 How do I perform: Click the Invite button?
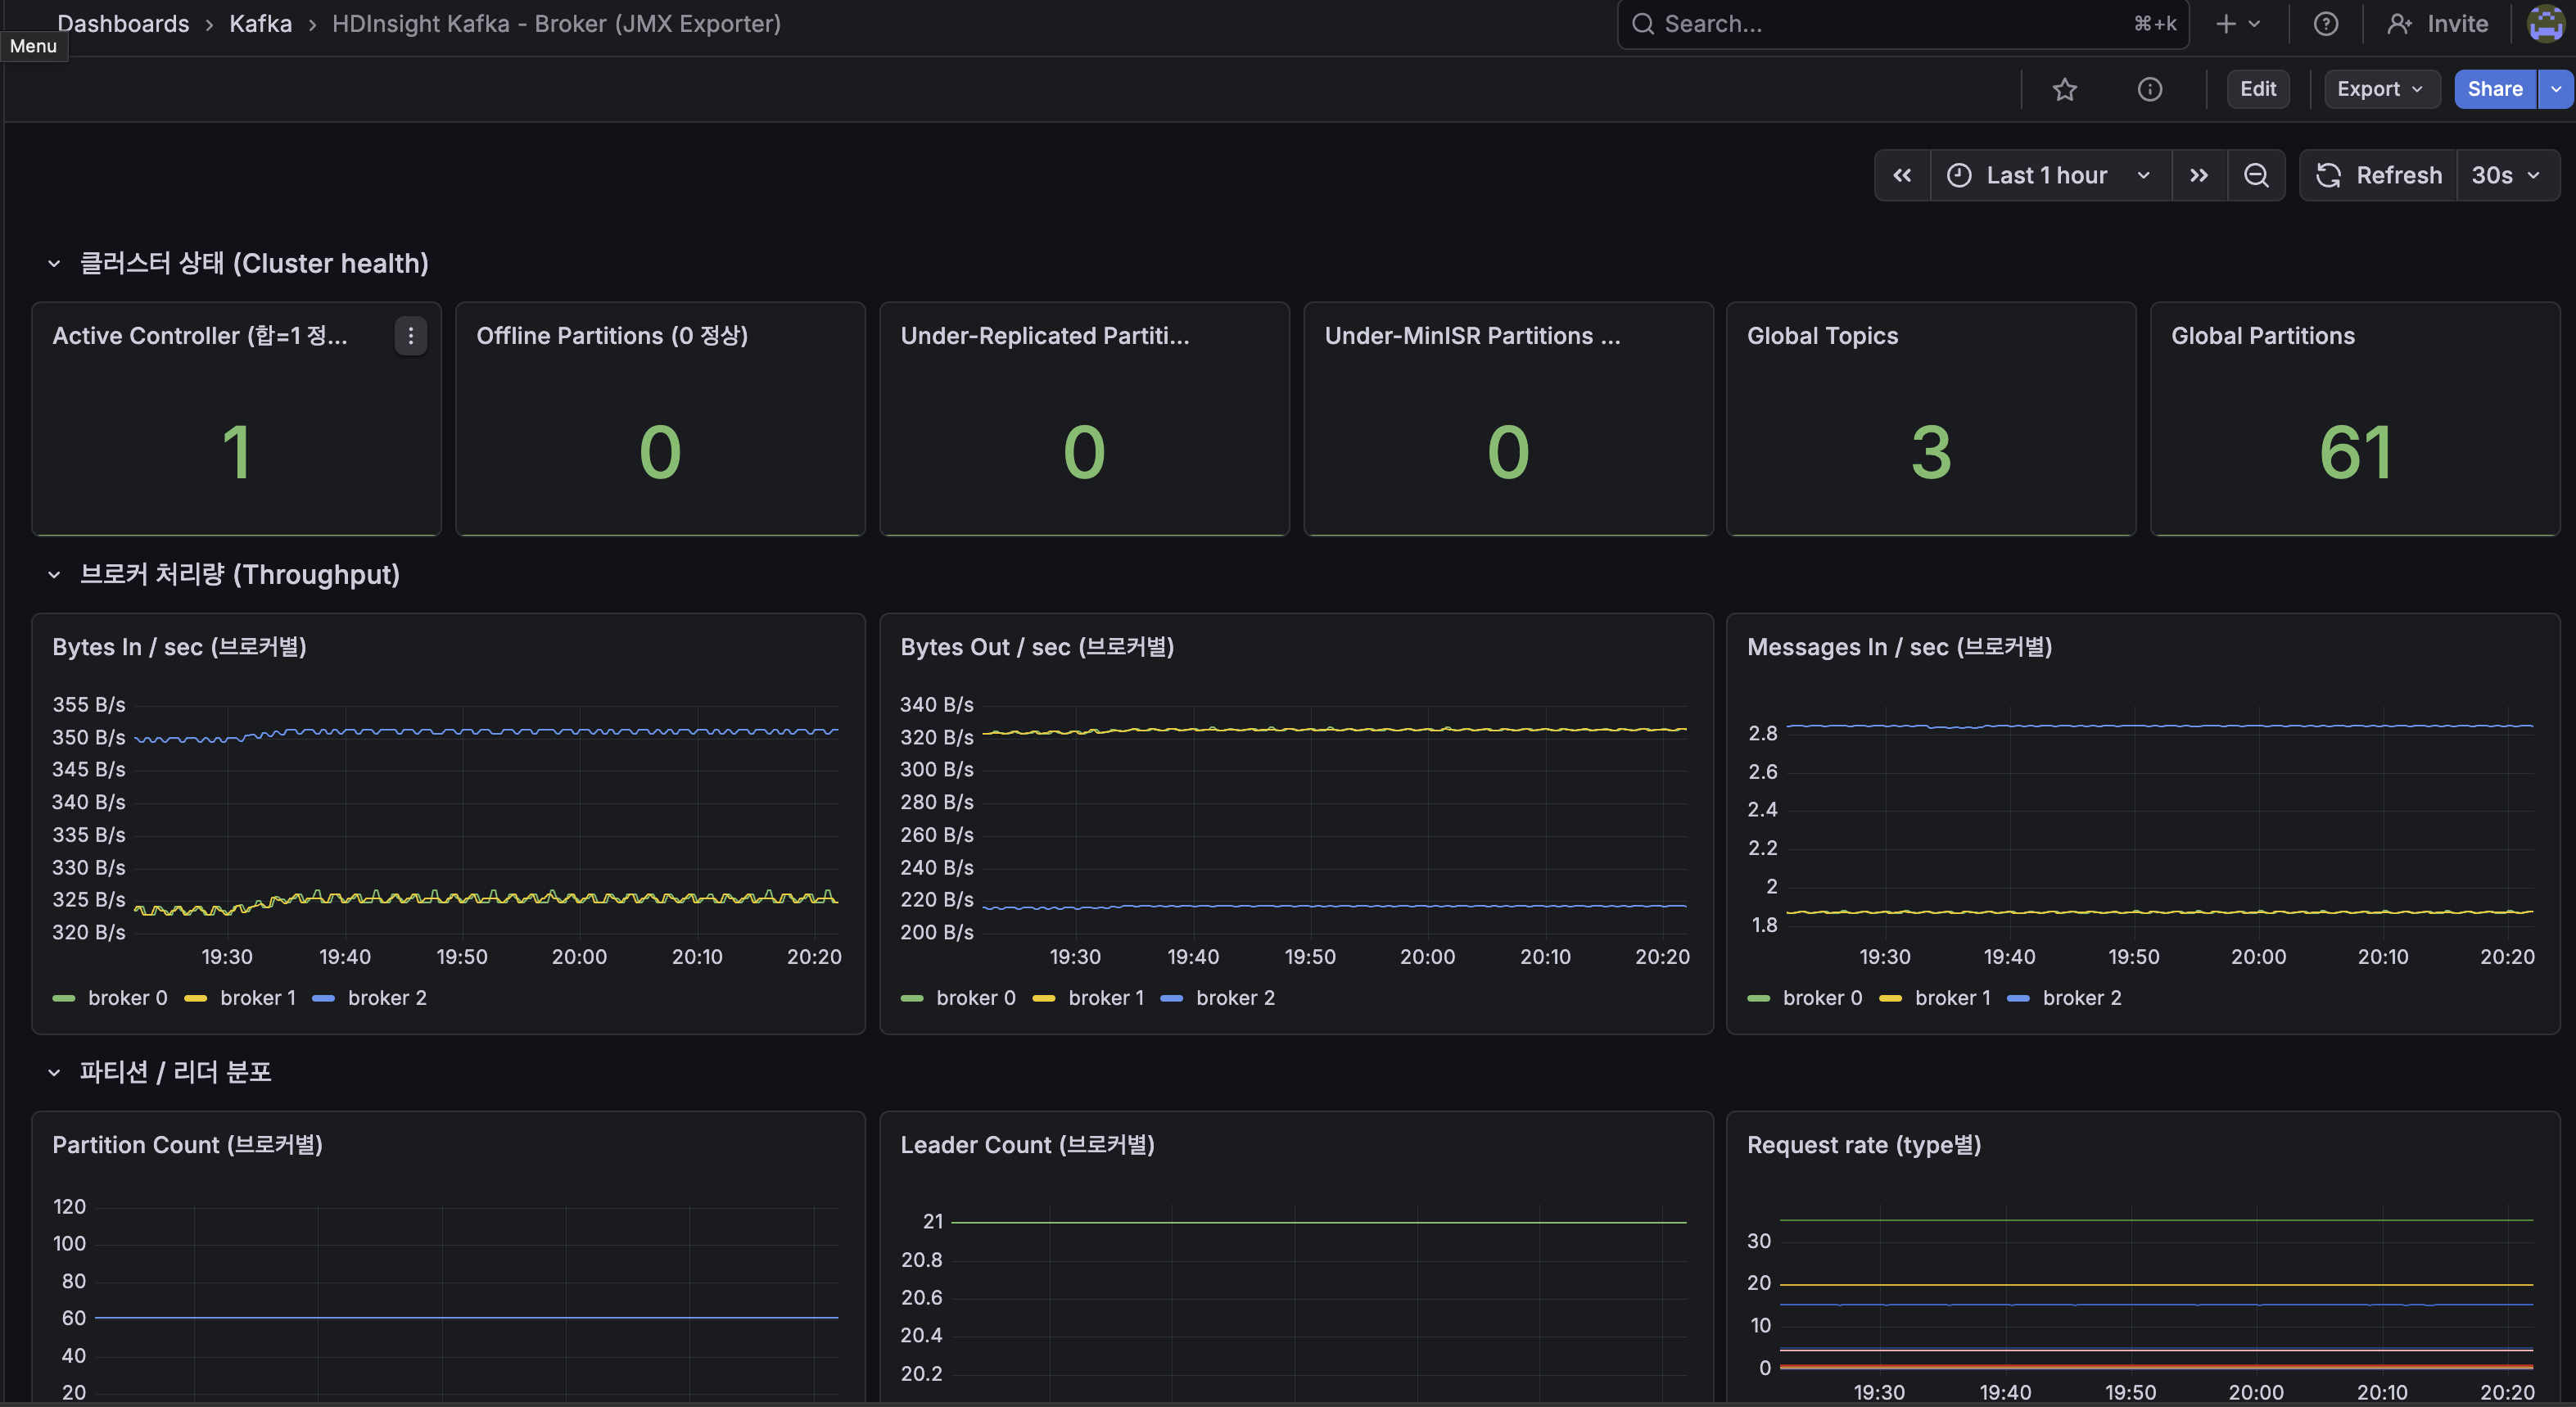tap(2438, 24)
